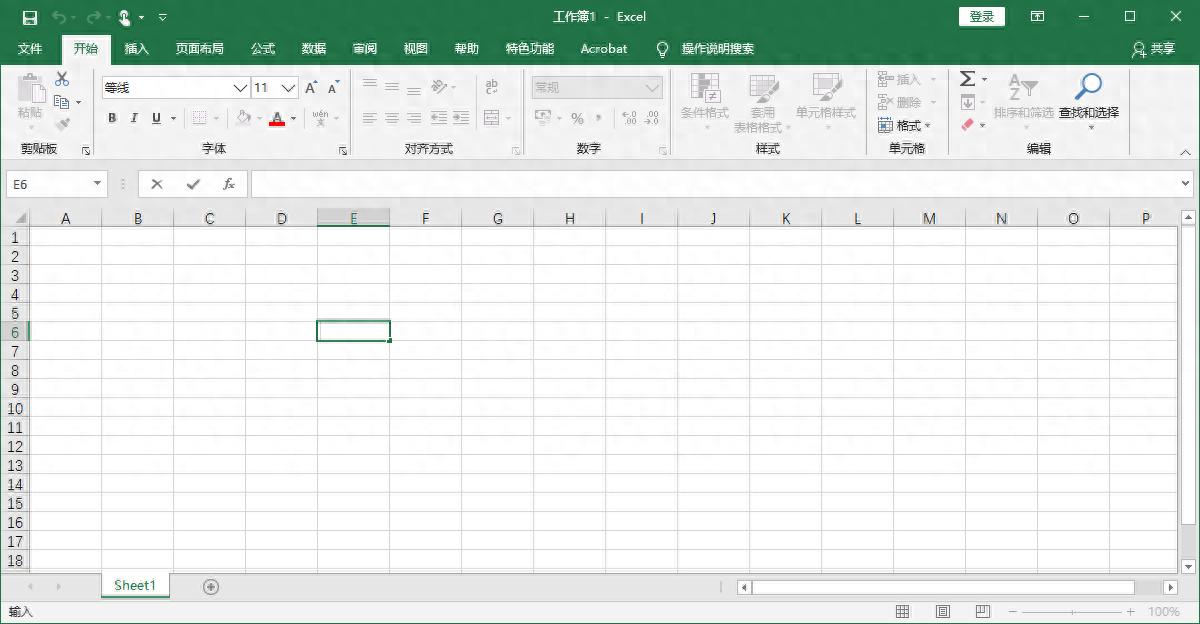
Task: Click the red font color A icon
Action: click(x=277, y=118)
